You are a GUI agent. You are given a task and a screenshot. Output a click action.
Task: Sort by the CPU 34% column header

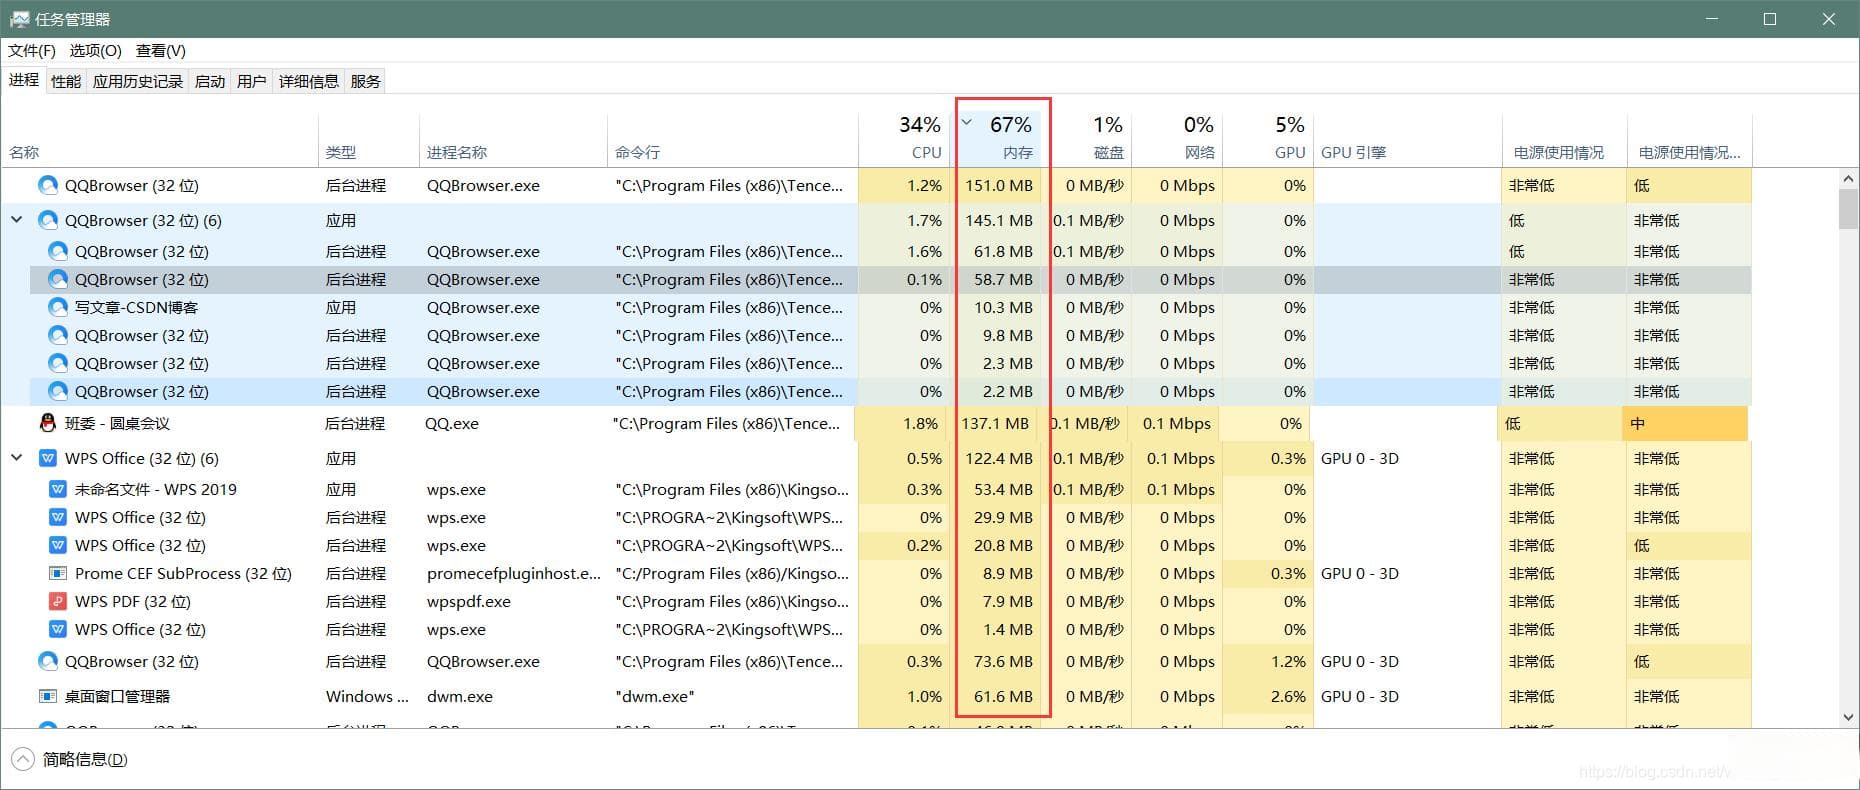(x=903, y=139)
